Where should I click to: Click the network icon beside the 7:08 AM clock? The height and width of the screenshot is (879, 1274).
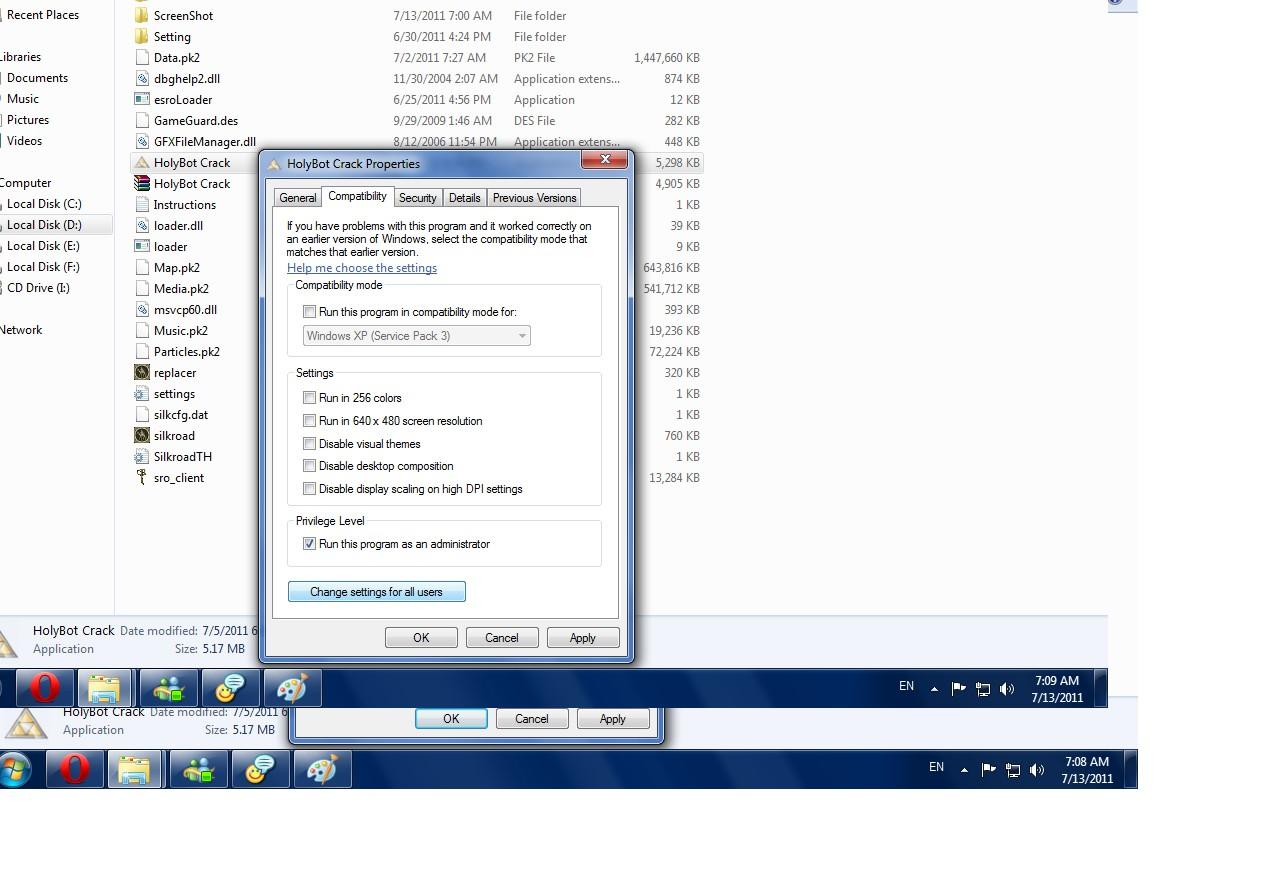click(1013, 769)
